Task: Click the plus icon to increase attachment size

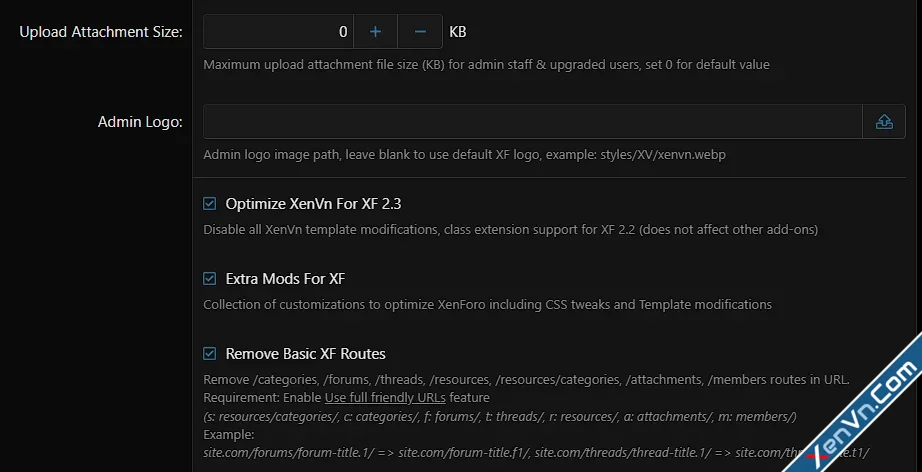Action: coord(376,32)
